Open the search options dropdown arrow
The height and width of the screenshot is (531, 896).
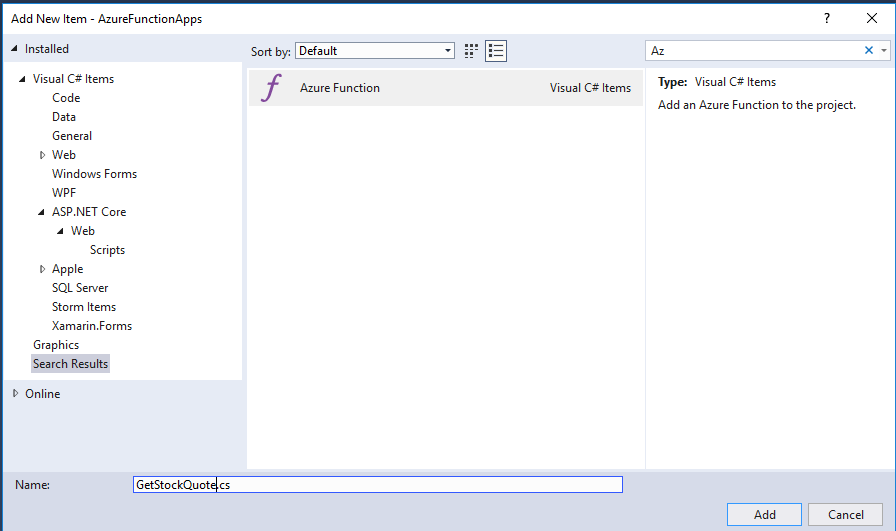[x=883, y=50]
